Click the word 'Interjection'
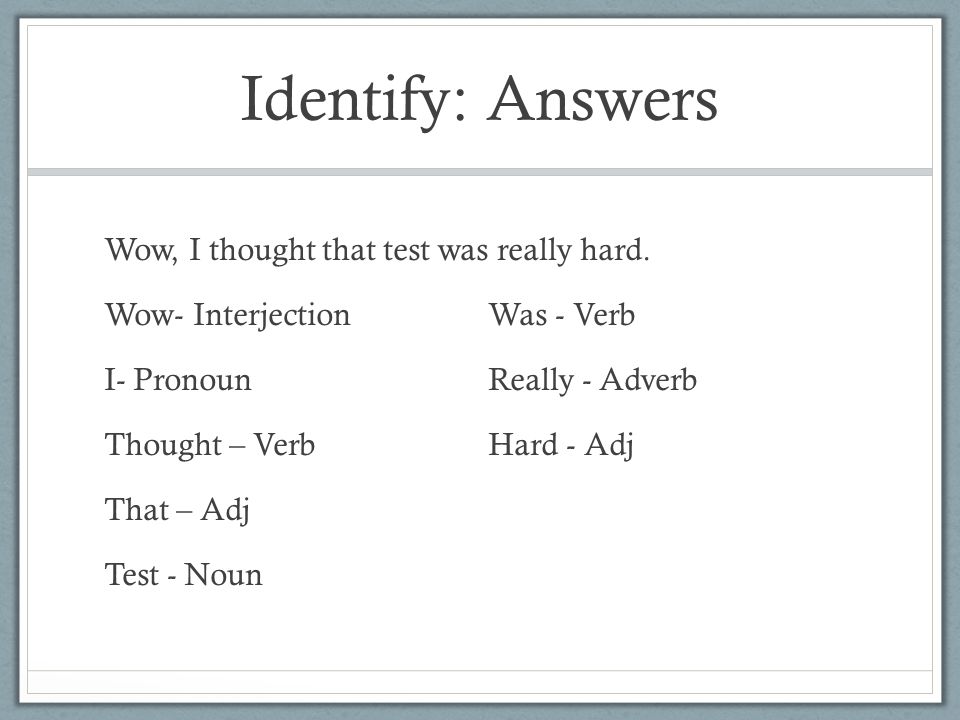The image size is (960, 720). click(272, 316)
